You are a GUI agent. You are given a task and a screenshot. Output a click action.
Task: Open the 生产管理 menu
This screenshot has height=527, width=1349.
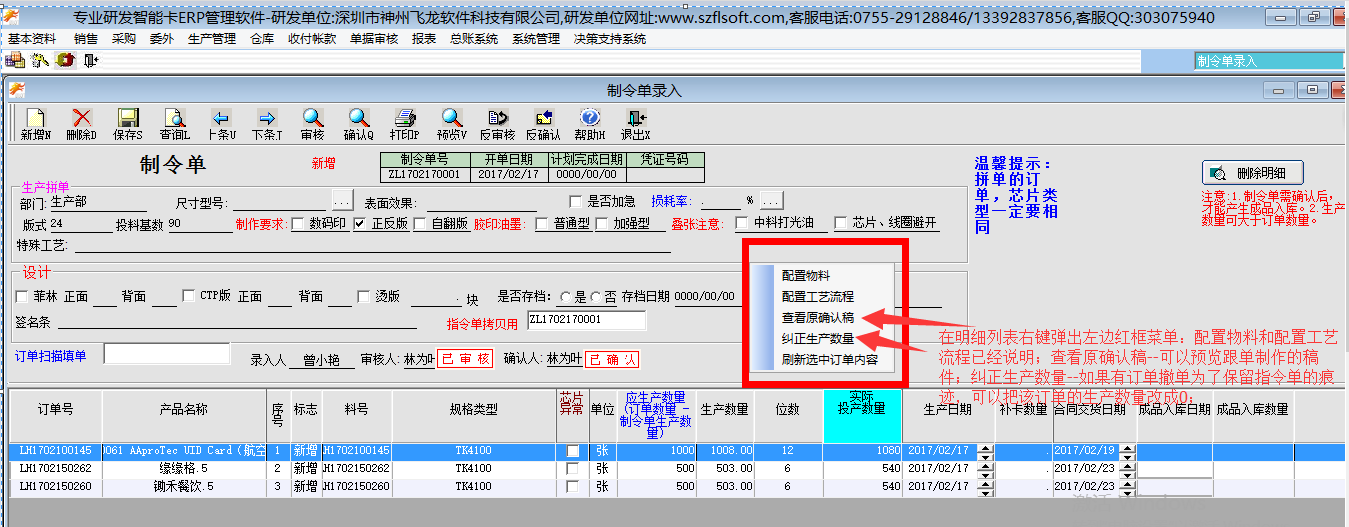pos(212,39)
